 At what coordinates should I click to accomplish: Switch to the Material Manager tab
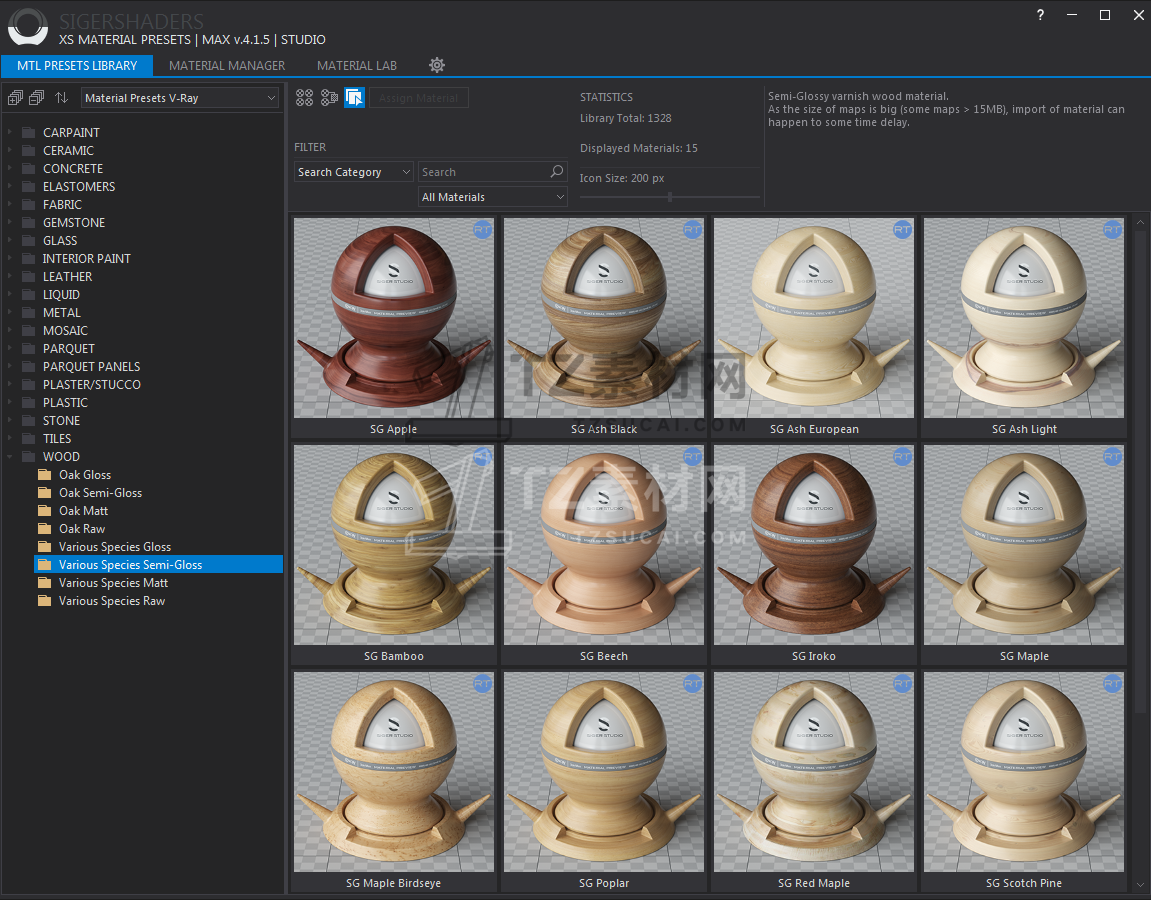coord(227,65)
